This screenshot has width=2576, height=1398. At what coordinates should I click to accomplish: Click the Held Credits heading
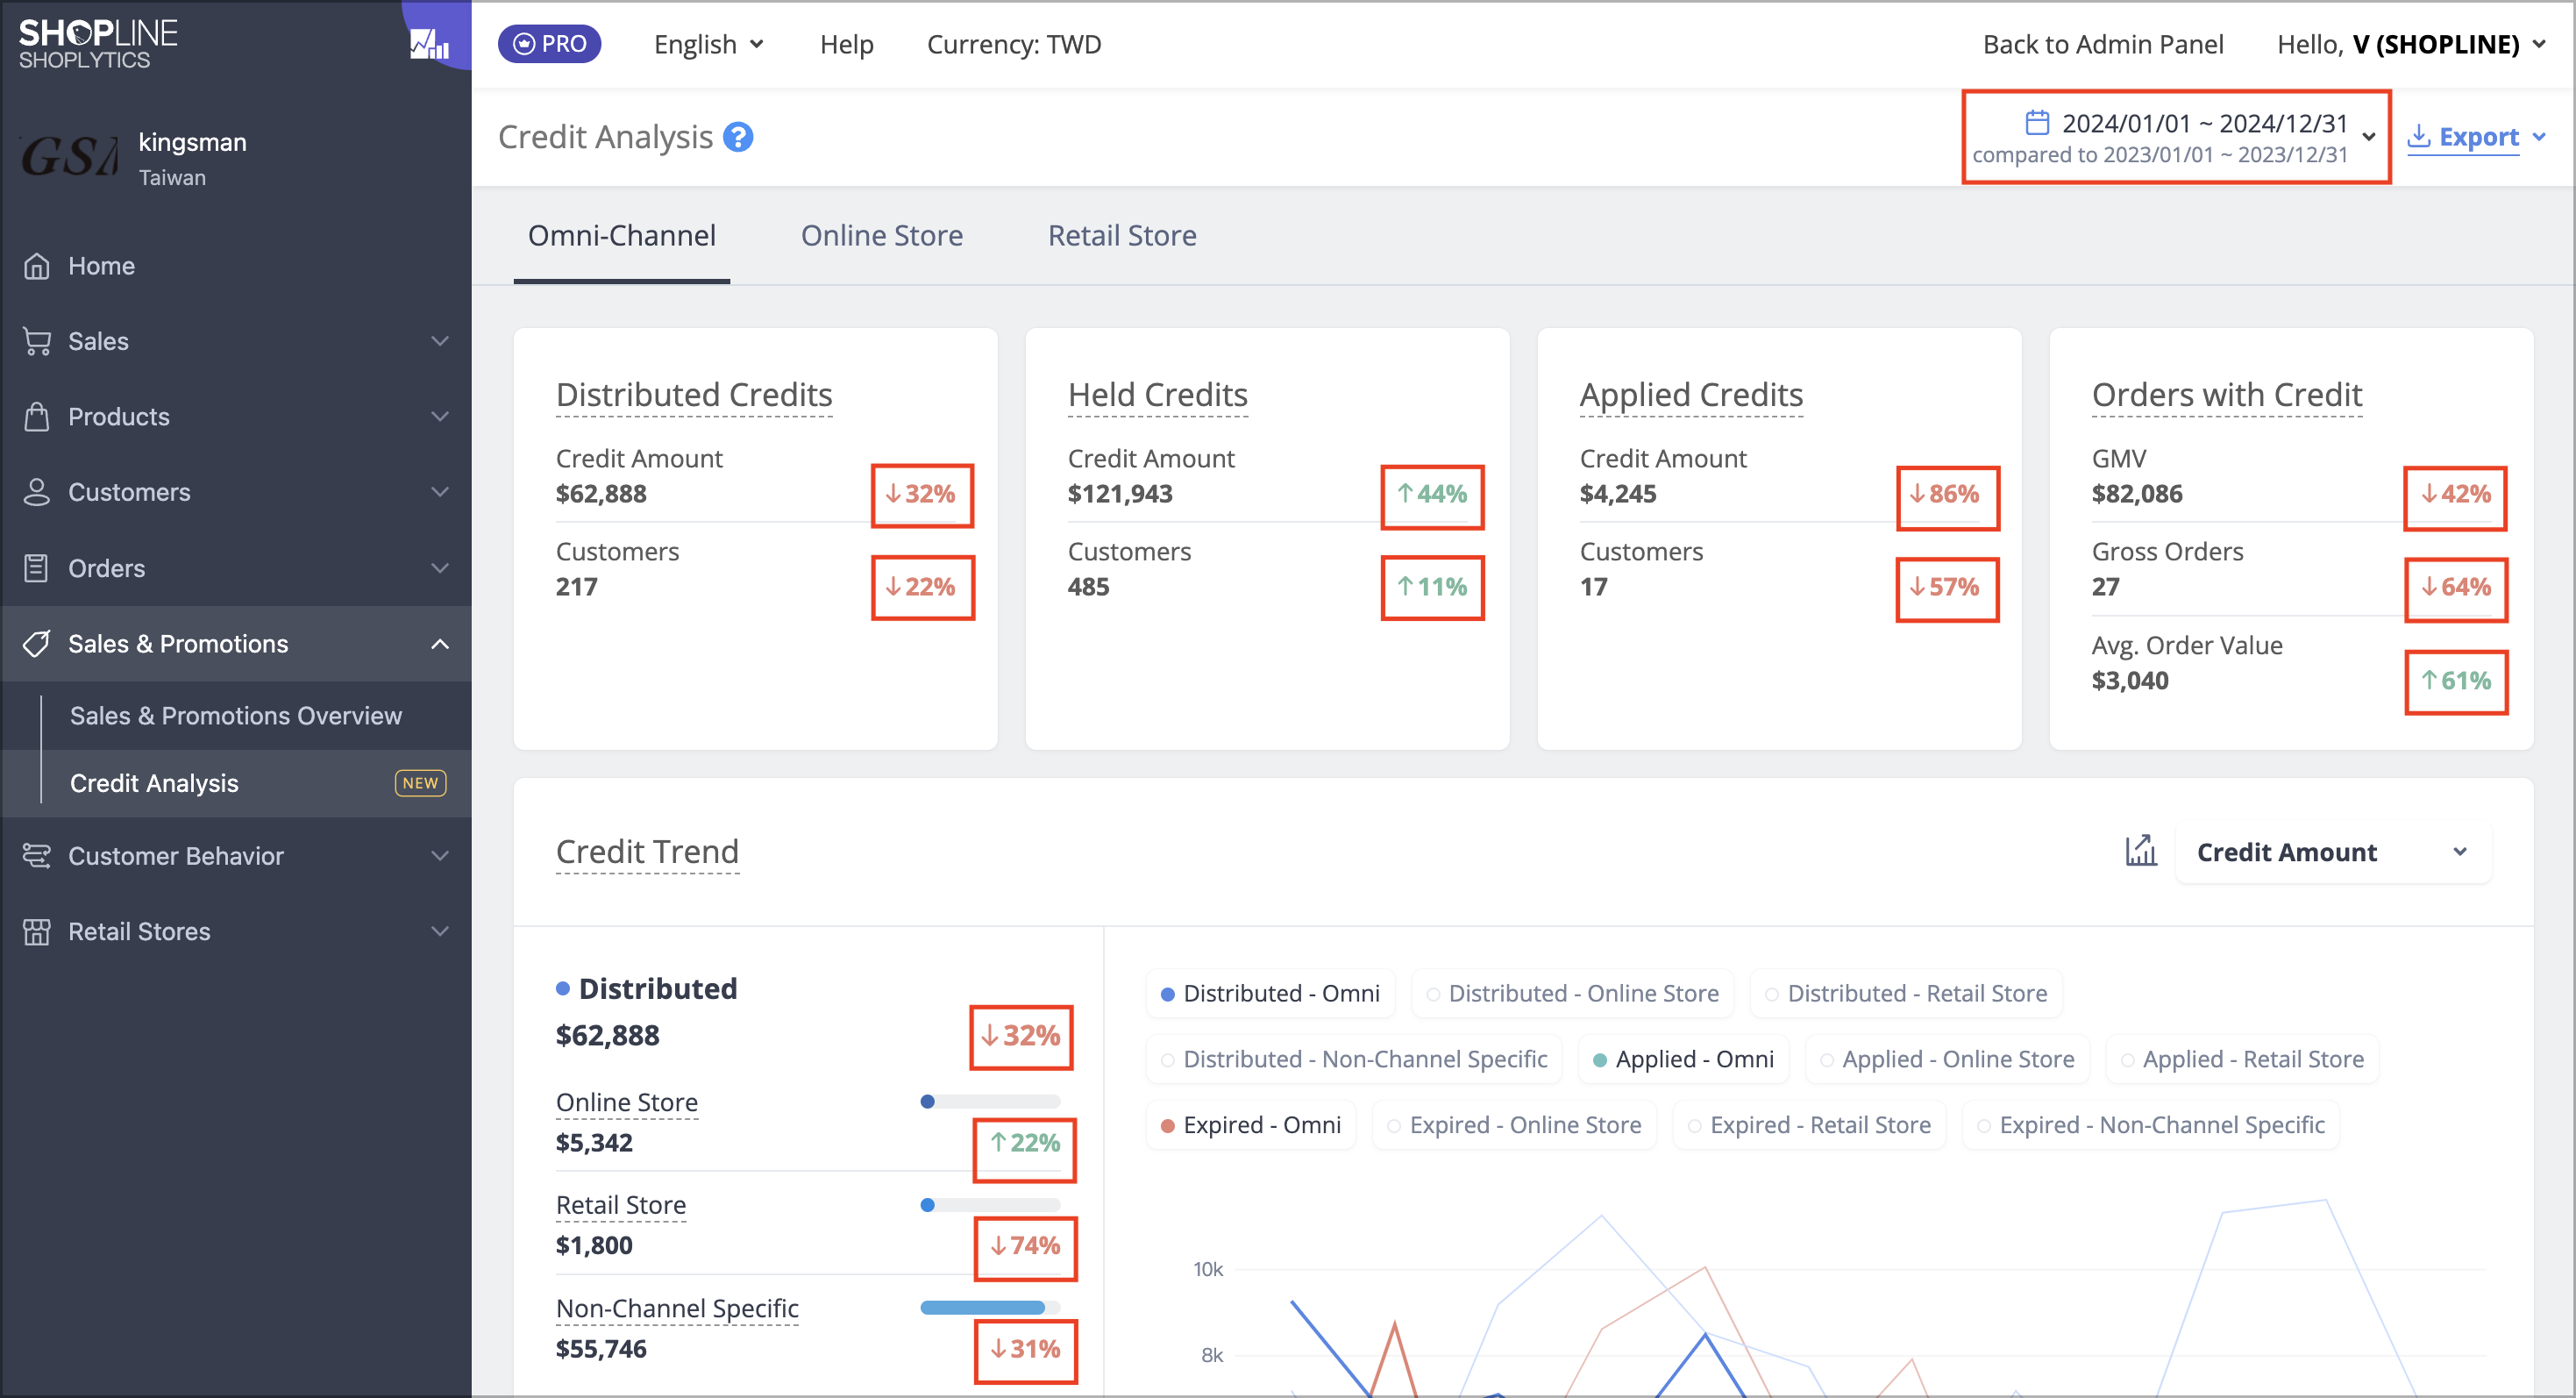pos(1157,394)
